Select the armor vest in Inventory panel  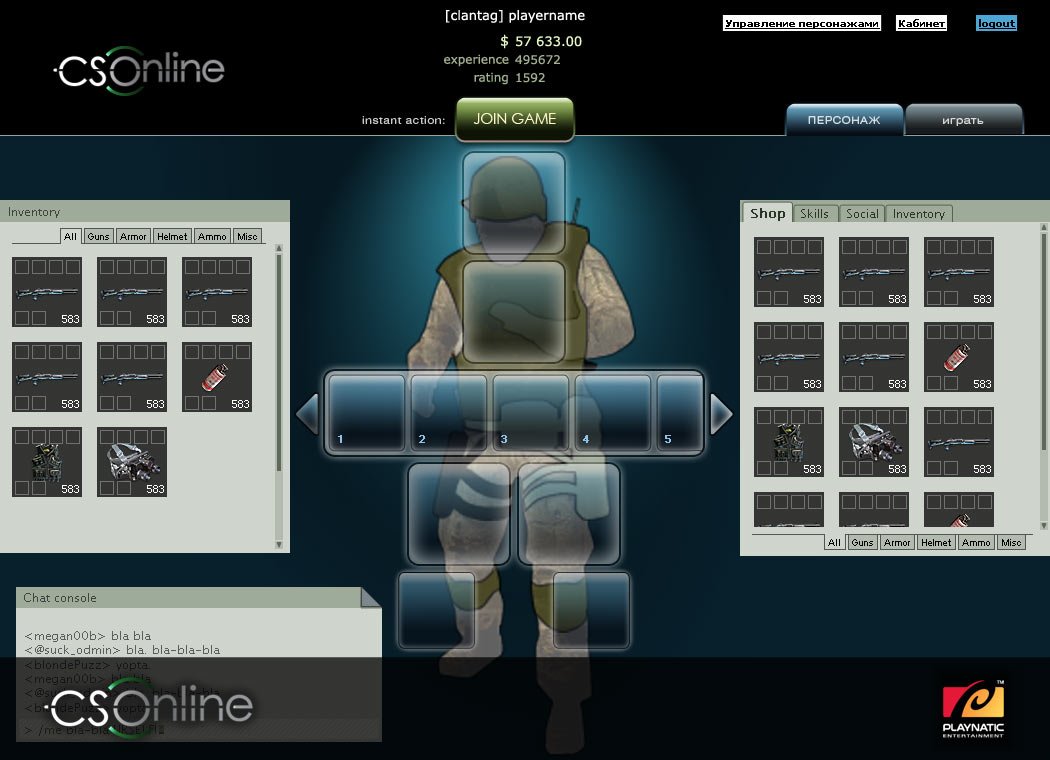click(46, 462)
